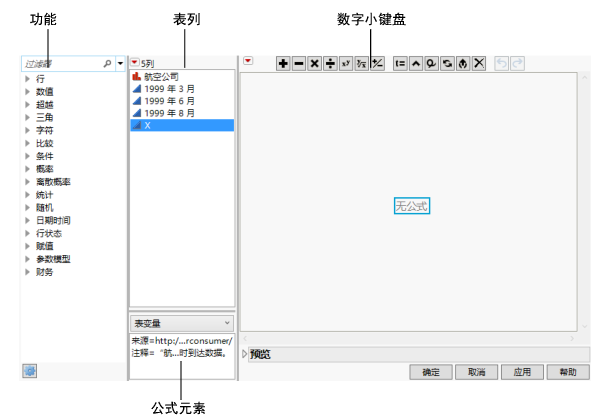Click the insert caret keypad button
The image size is (593, 420).
point(416,64)
